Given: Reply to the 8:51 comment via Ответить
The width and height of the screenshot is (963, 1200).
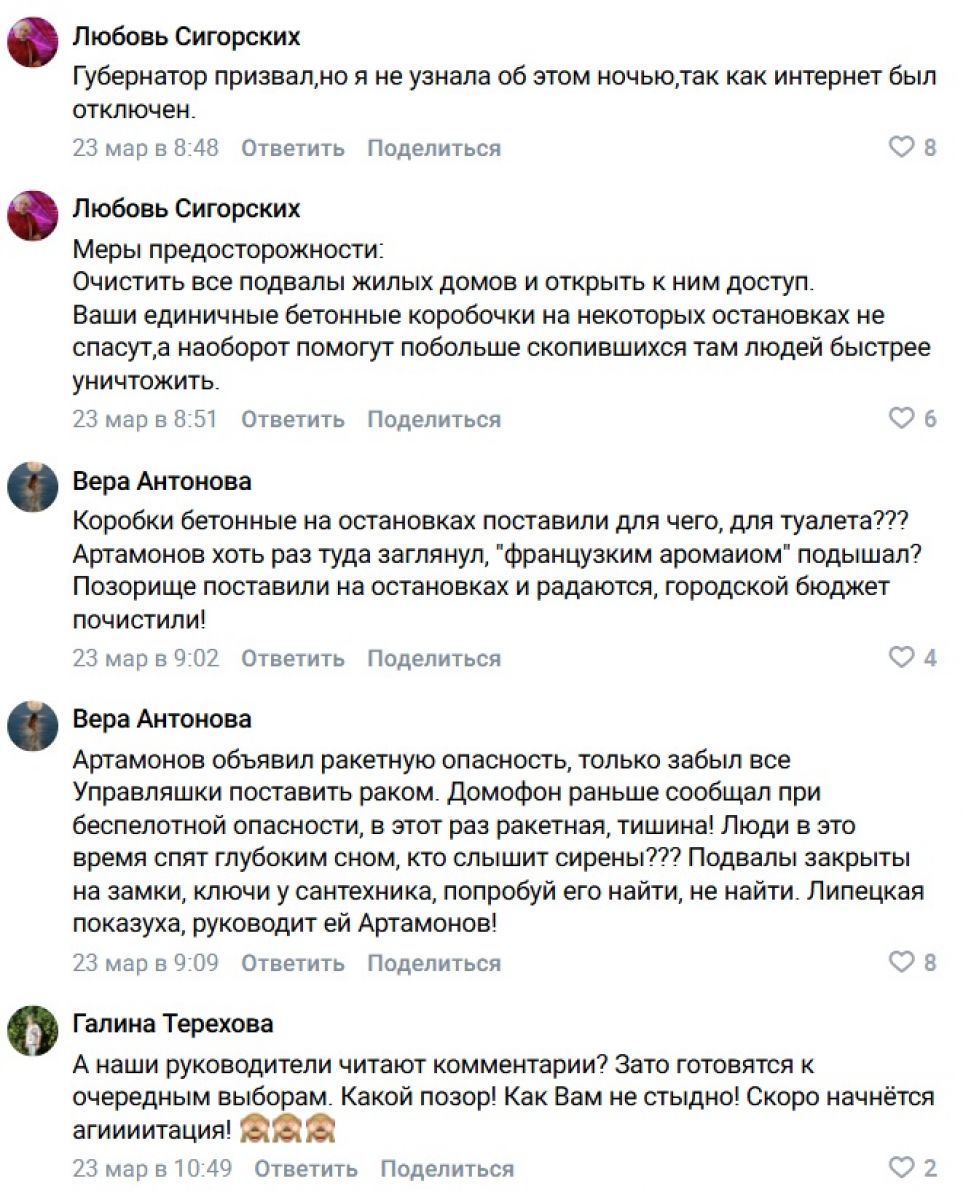Looking at the screenshot, I should 293,420.
